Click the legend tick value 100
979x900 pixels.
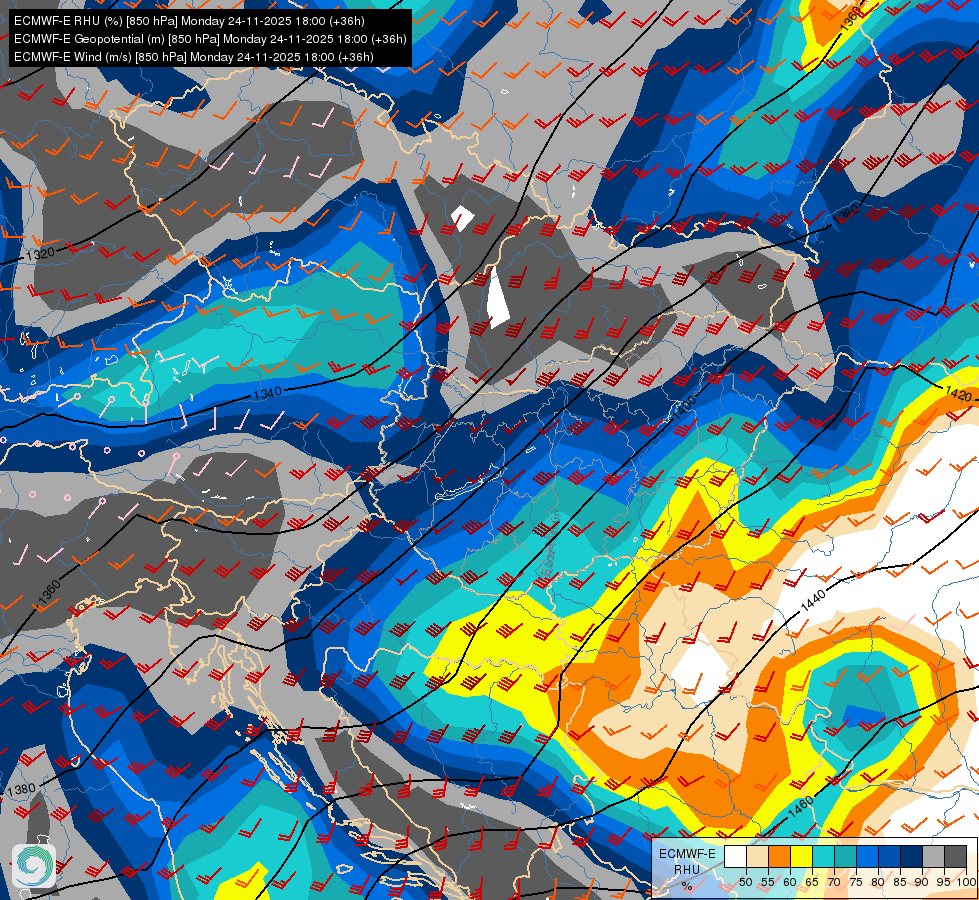[965, 883]
